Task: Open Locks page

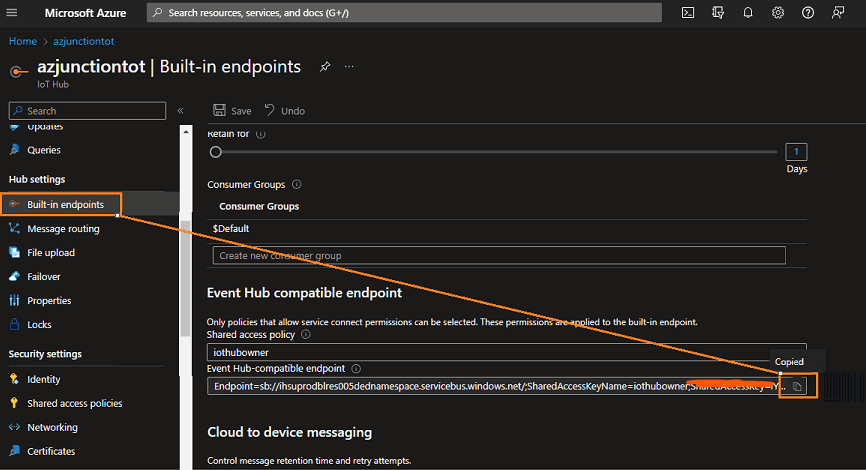Action: (39, 325)
